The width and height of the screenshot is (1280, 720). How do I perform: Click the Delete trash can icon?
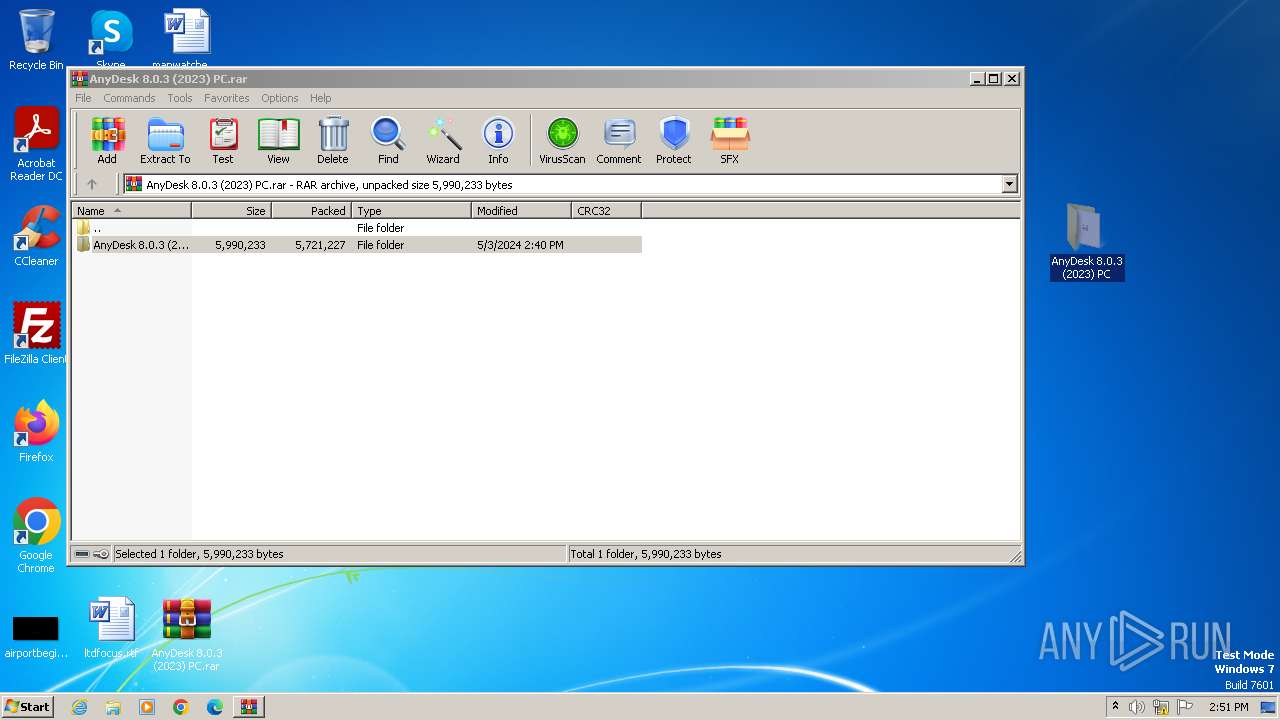(333, 140)
